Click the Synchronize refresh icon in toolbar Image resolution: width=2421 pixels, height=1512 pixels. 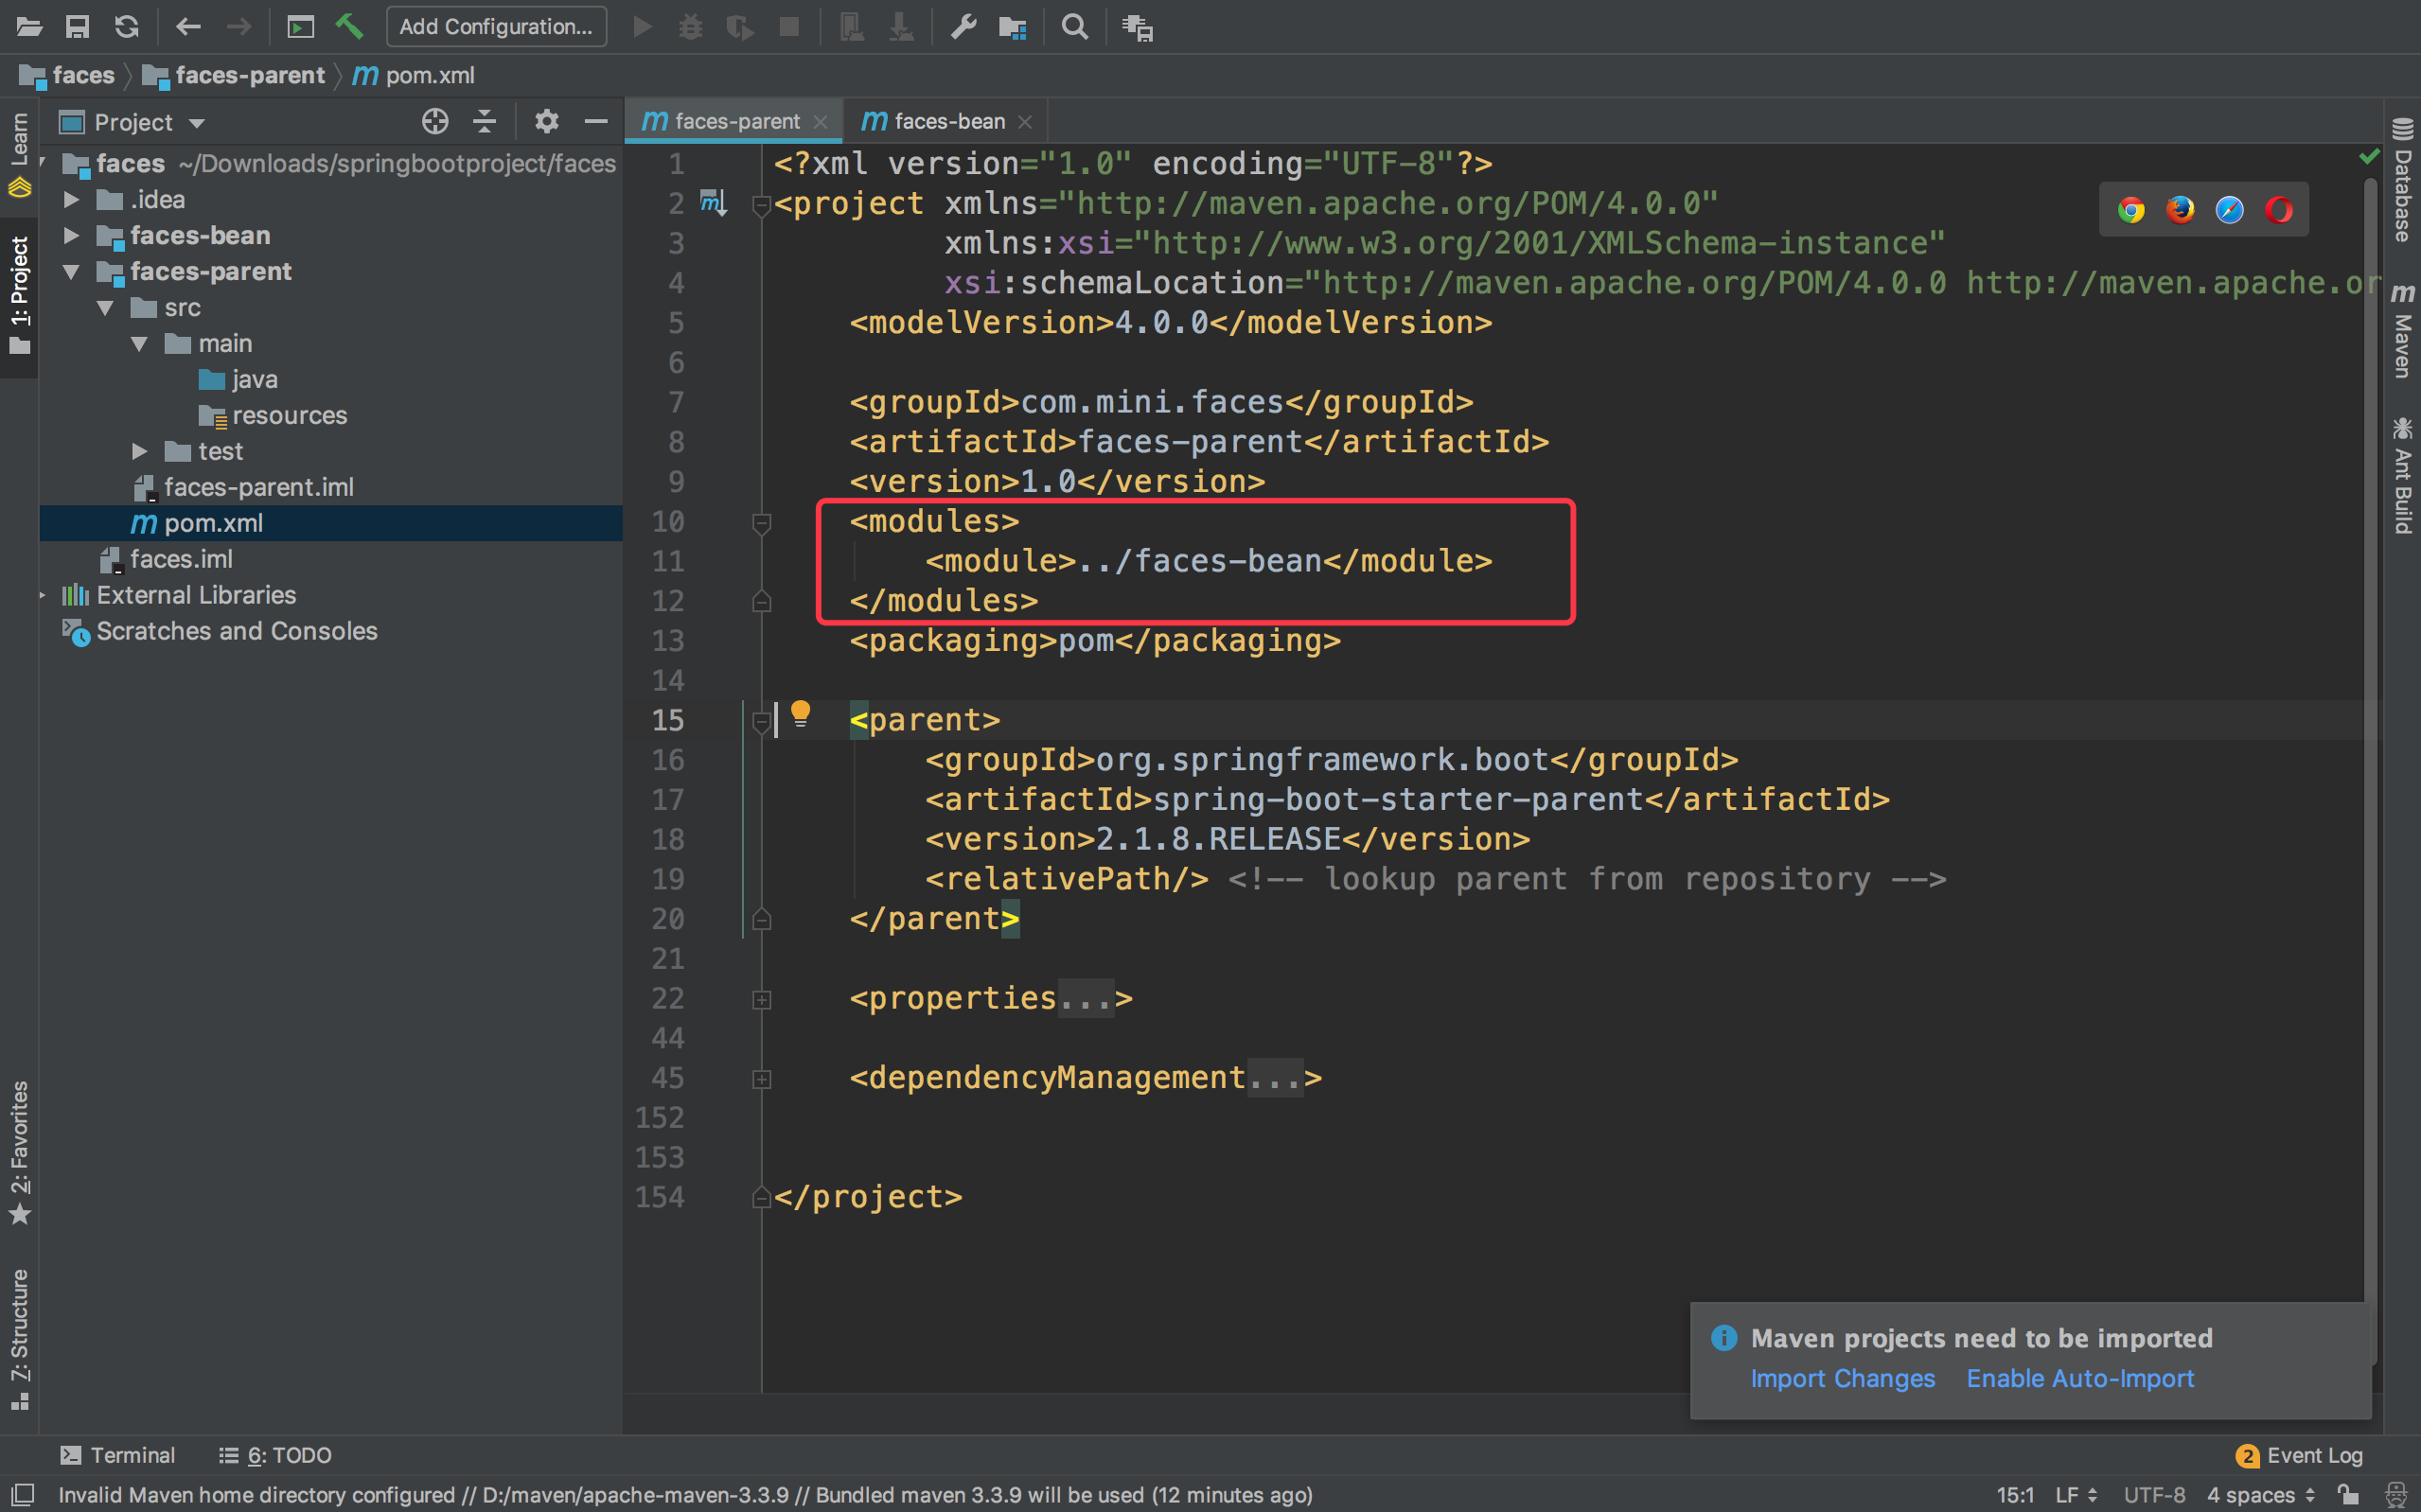click(126, 26)
